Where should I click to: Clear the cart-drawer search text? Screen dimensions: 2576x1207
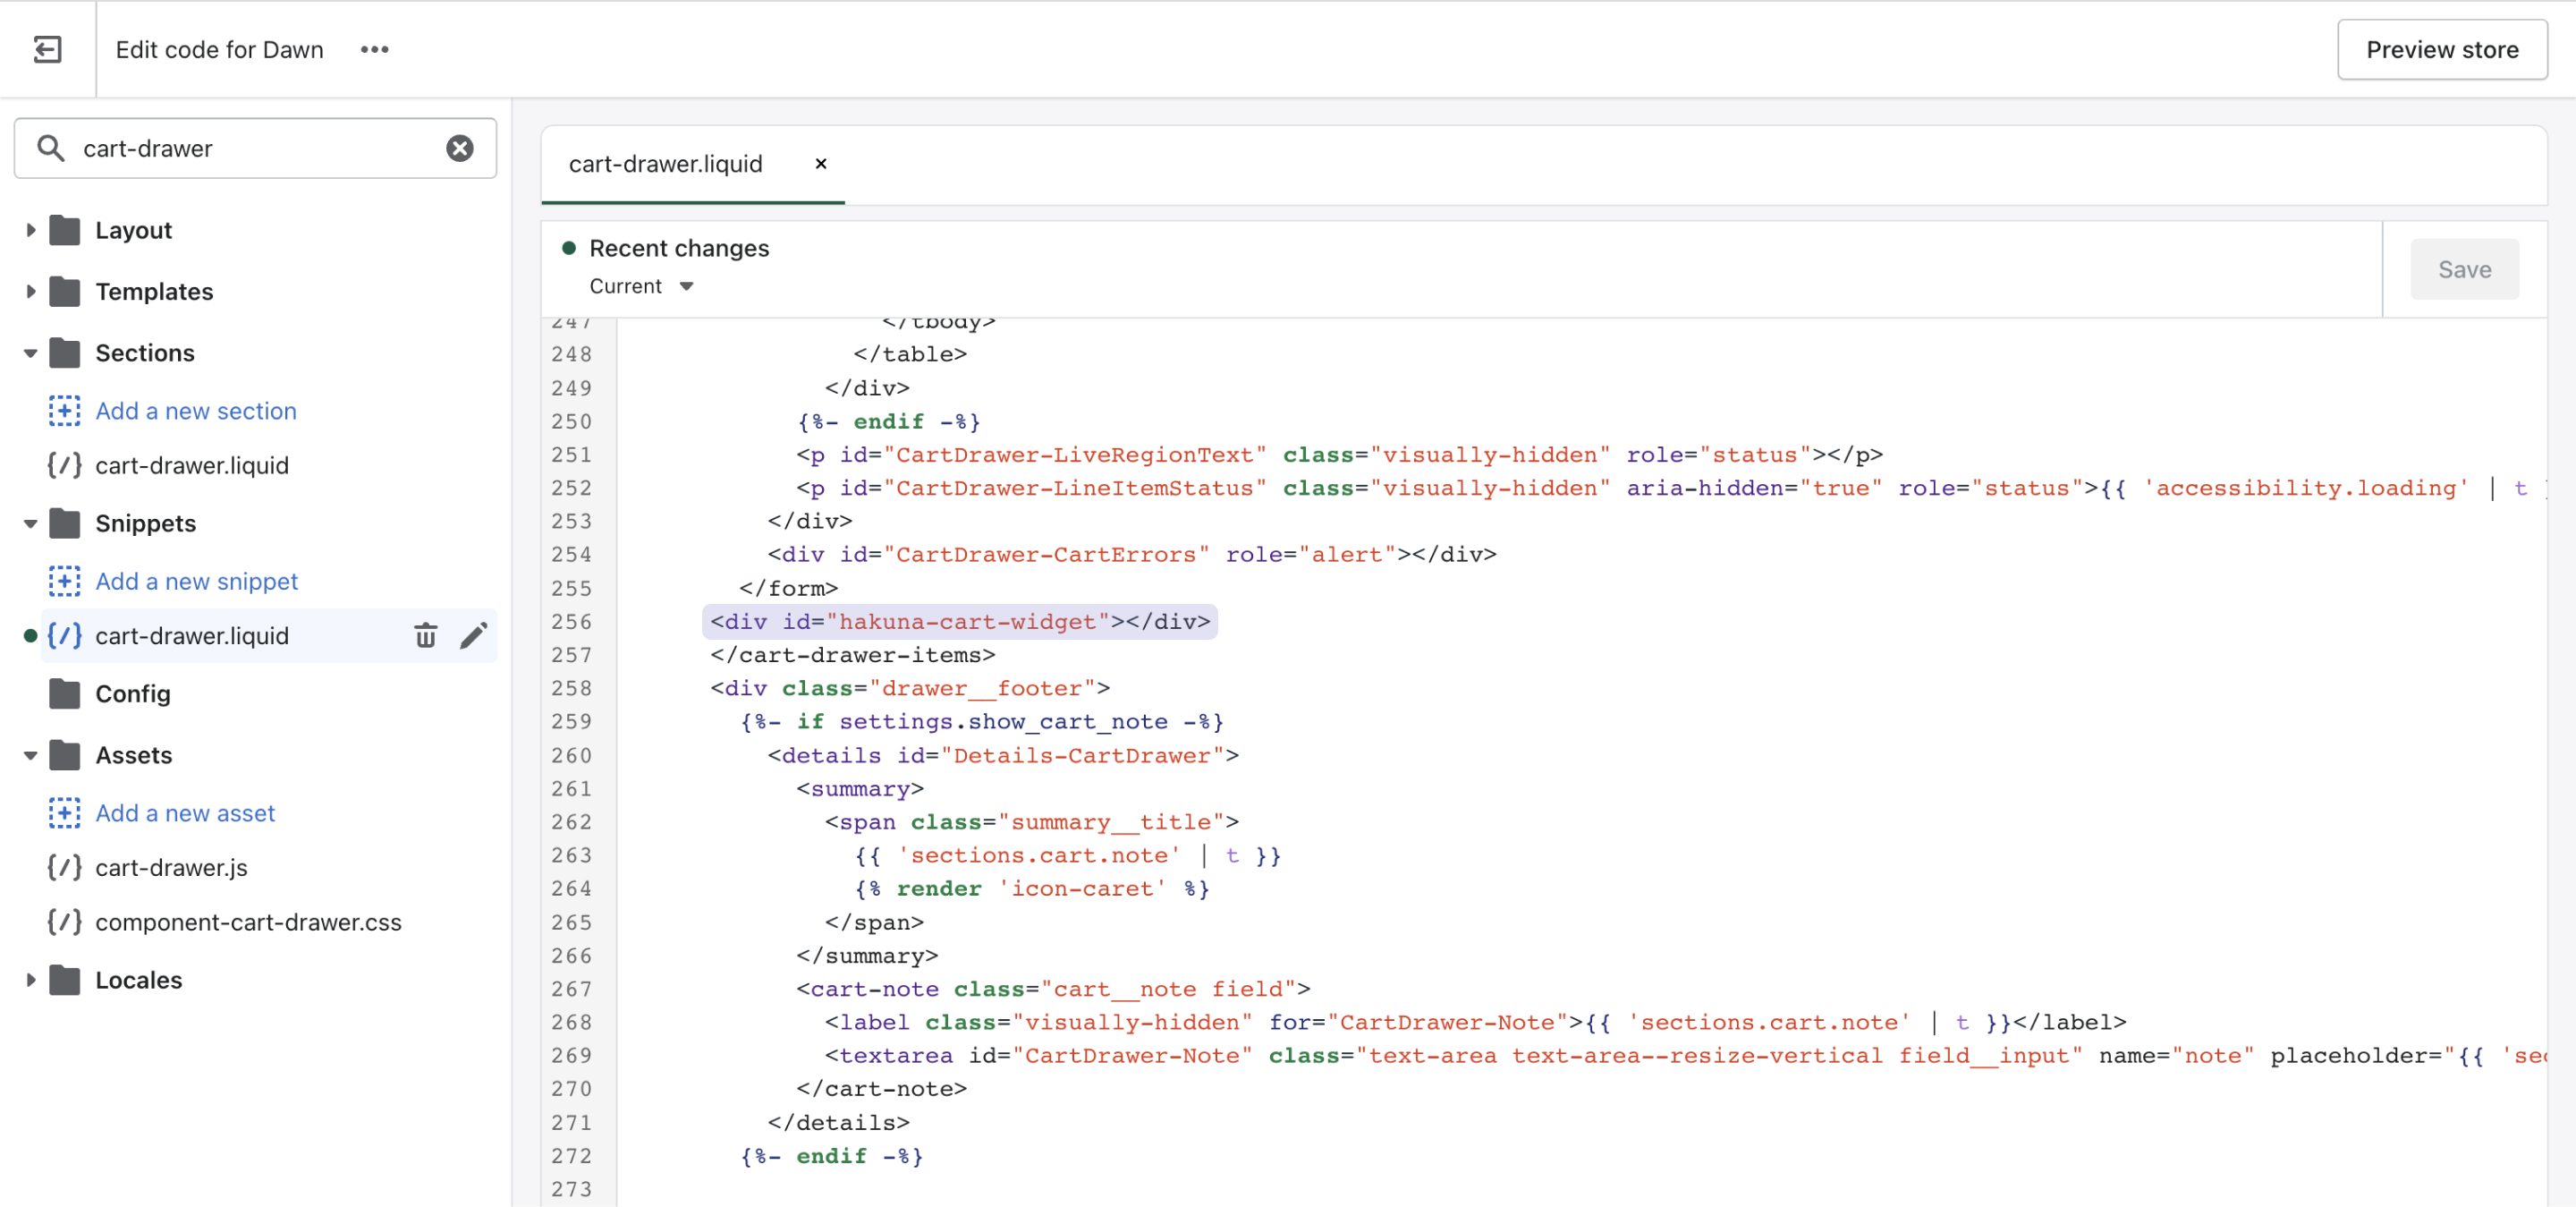(x=459, y=148)
